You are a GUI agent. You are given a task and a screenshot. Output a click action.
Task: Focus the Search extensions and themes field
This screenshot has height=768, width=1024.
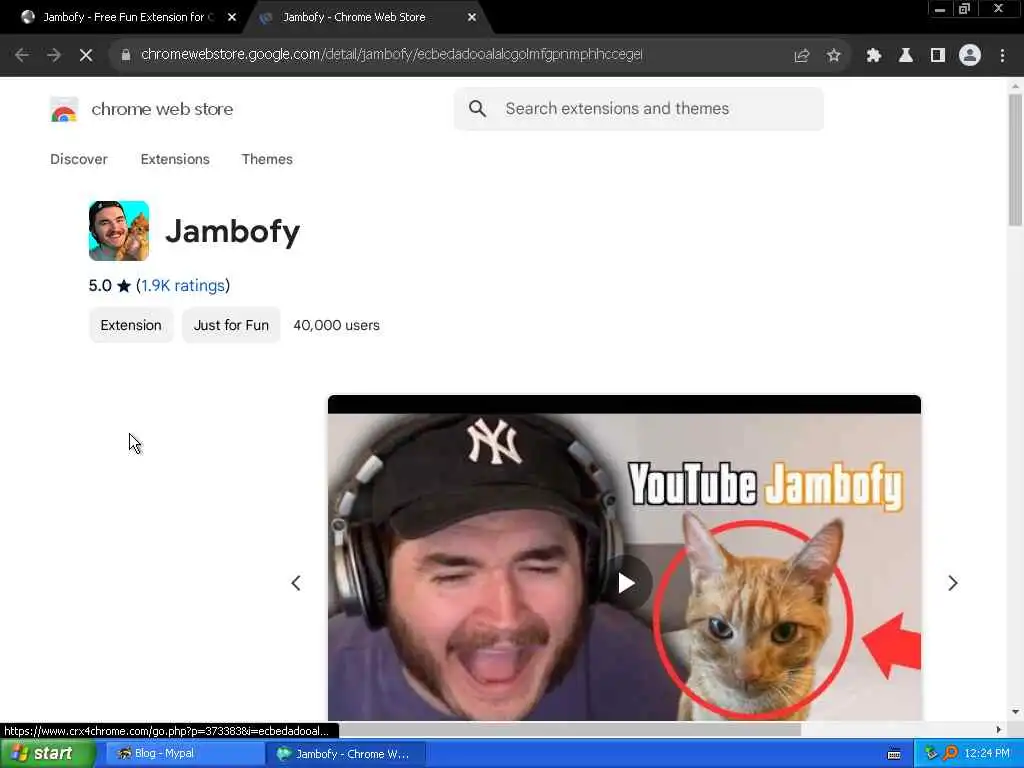[x=639, y=108]
